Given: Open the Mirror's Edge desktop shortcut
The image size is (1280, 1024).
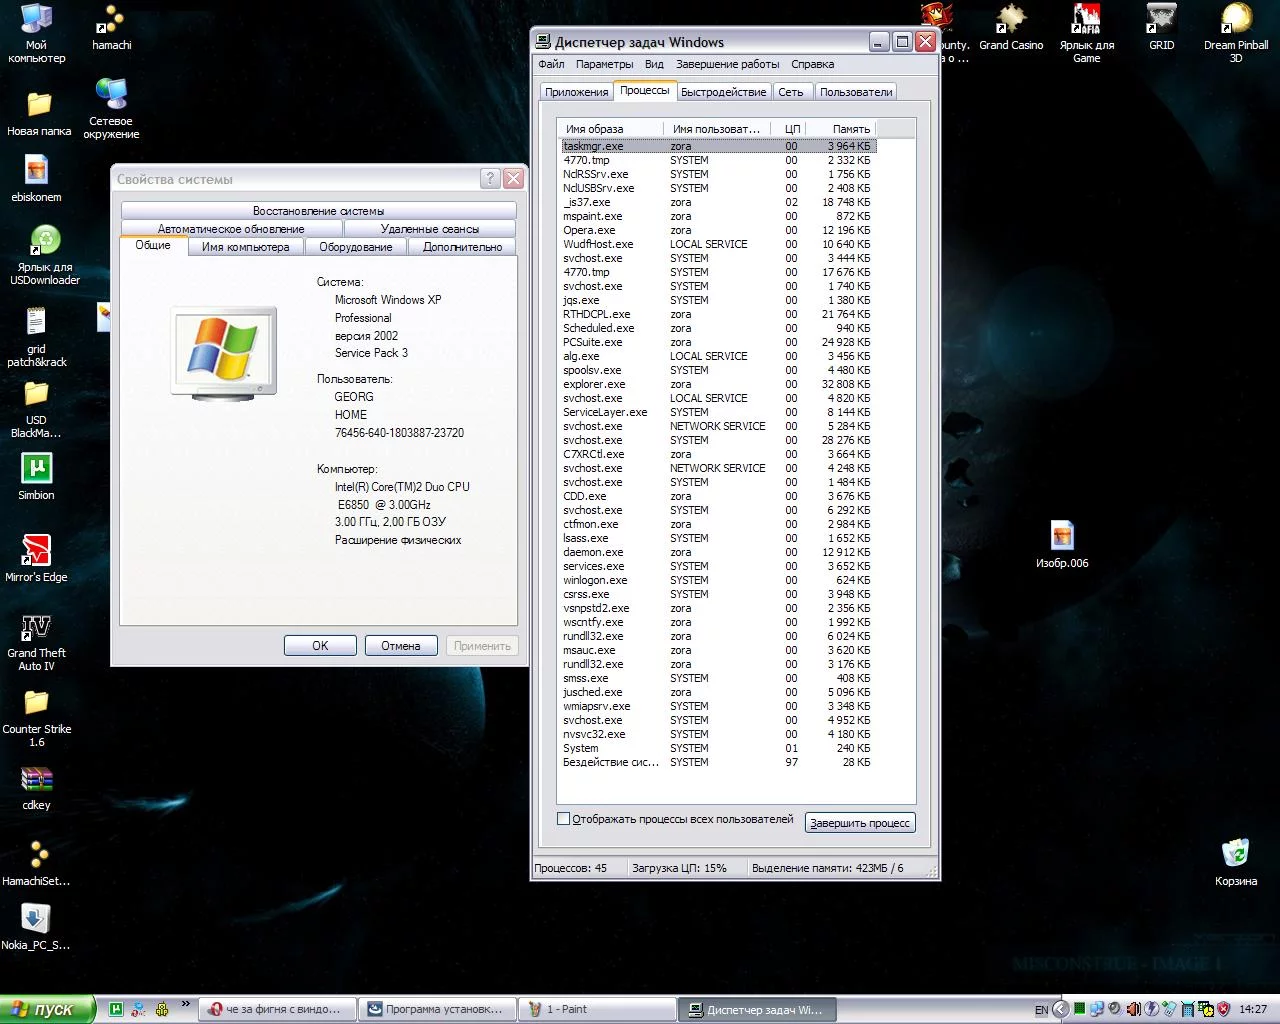Looking at the screenshot, I should pos(36,551).
